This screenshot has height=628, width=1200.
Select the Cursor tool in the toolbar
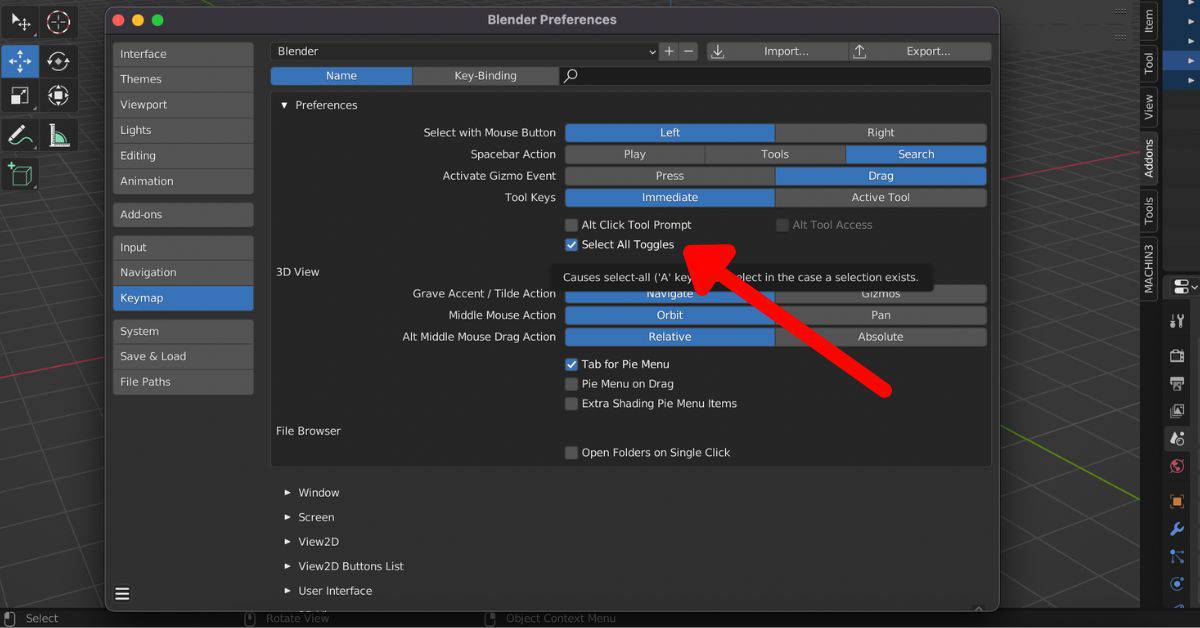[x=58, y=22]
